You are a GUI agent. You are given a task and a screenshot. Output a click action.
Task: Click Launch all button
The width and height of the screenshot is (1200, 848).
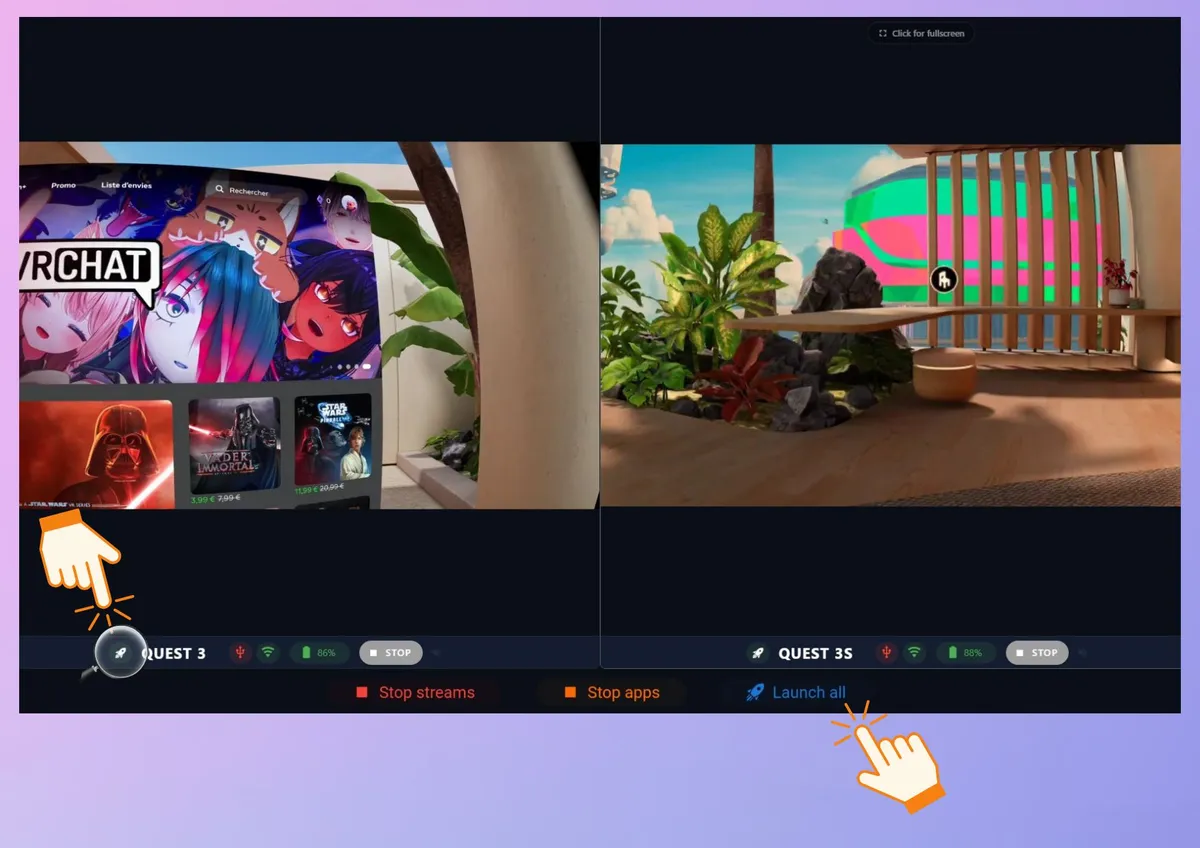(796, 692)
